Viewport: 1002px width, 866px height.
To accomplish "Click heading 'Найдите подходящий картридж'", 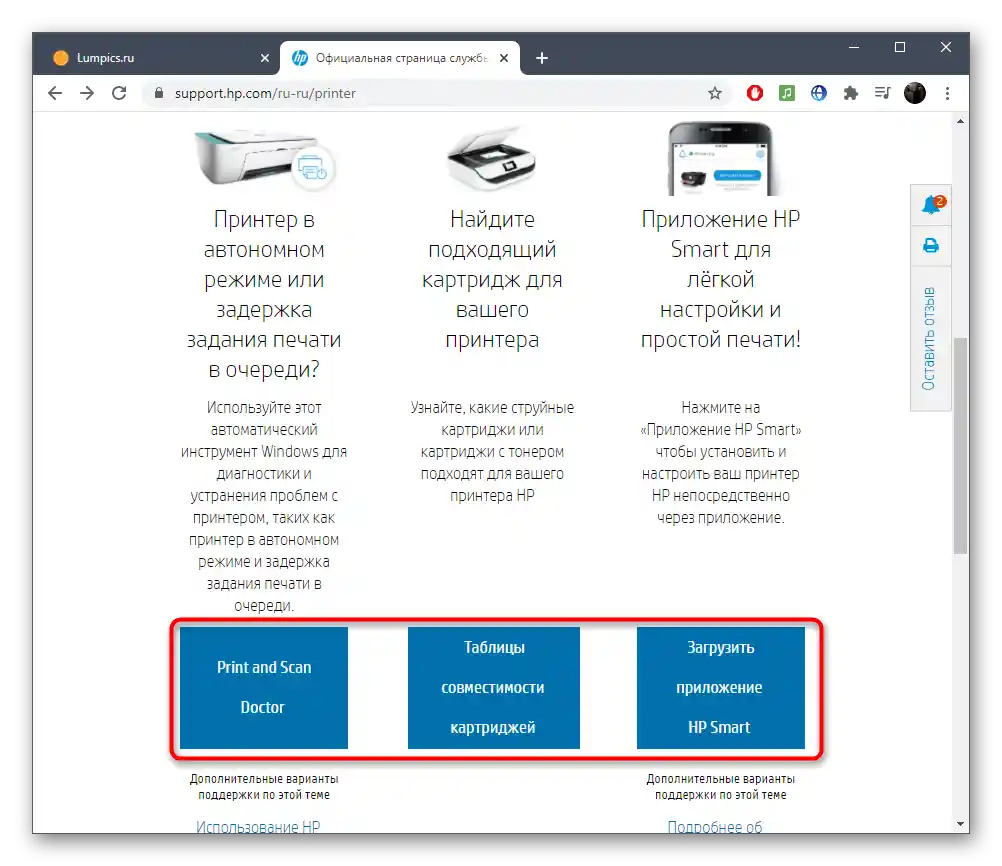I will (x=492, y=279).
